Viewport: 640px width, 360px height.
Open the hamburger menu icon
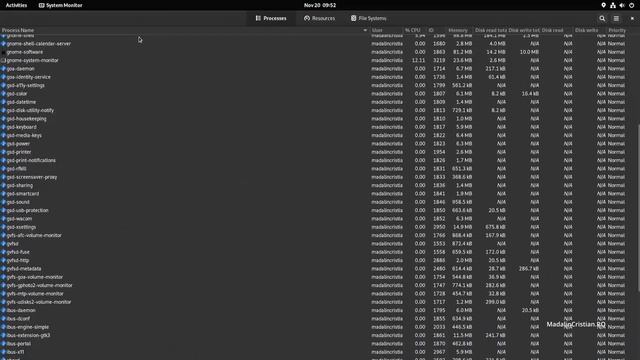pyautogui.click(x=616, y=18)
